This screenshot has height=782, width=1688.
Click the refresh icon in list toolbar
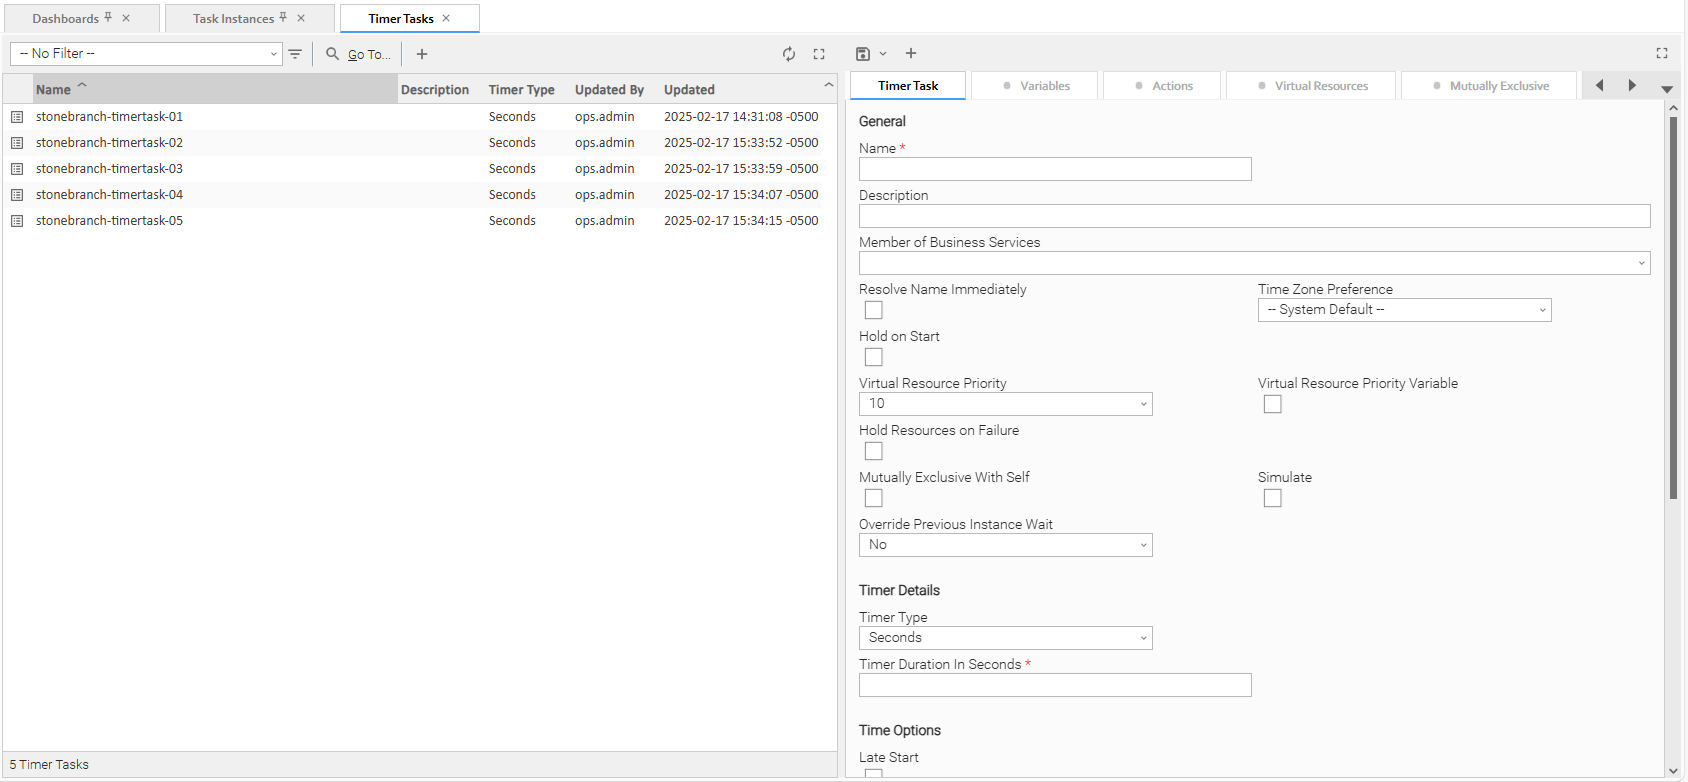pyautogui.click(x=789, y=54)
